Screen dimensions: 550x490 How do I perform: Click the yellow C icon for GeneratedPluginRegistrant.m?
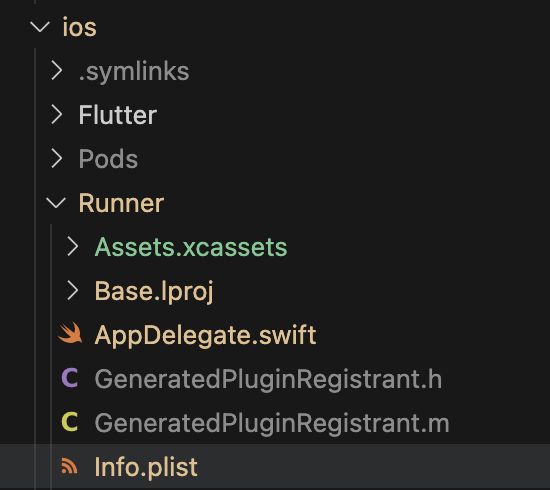(70, 421)
